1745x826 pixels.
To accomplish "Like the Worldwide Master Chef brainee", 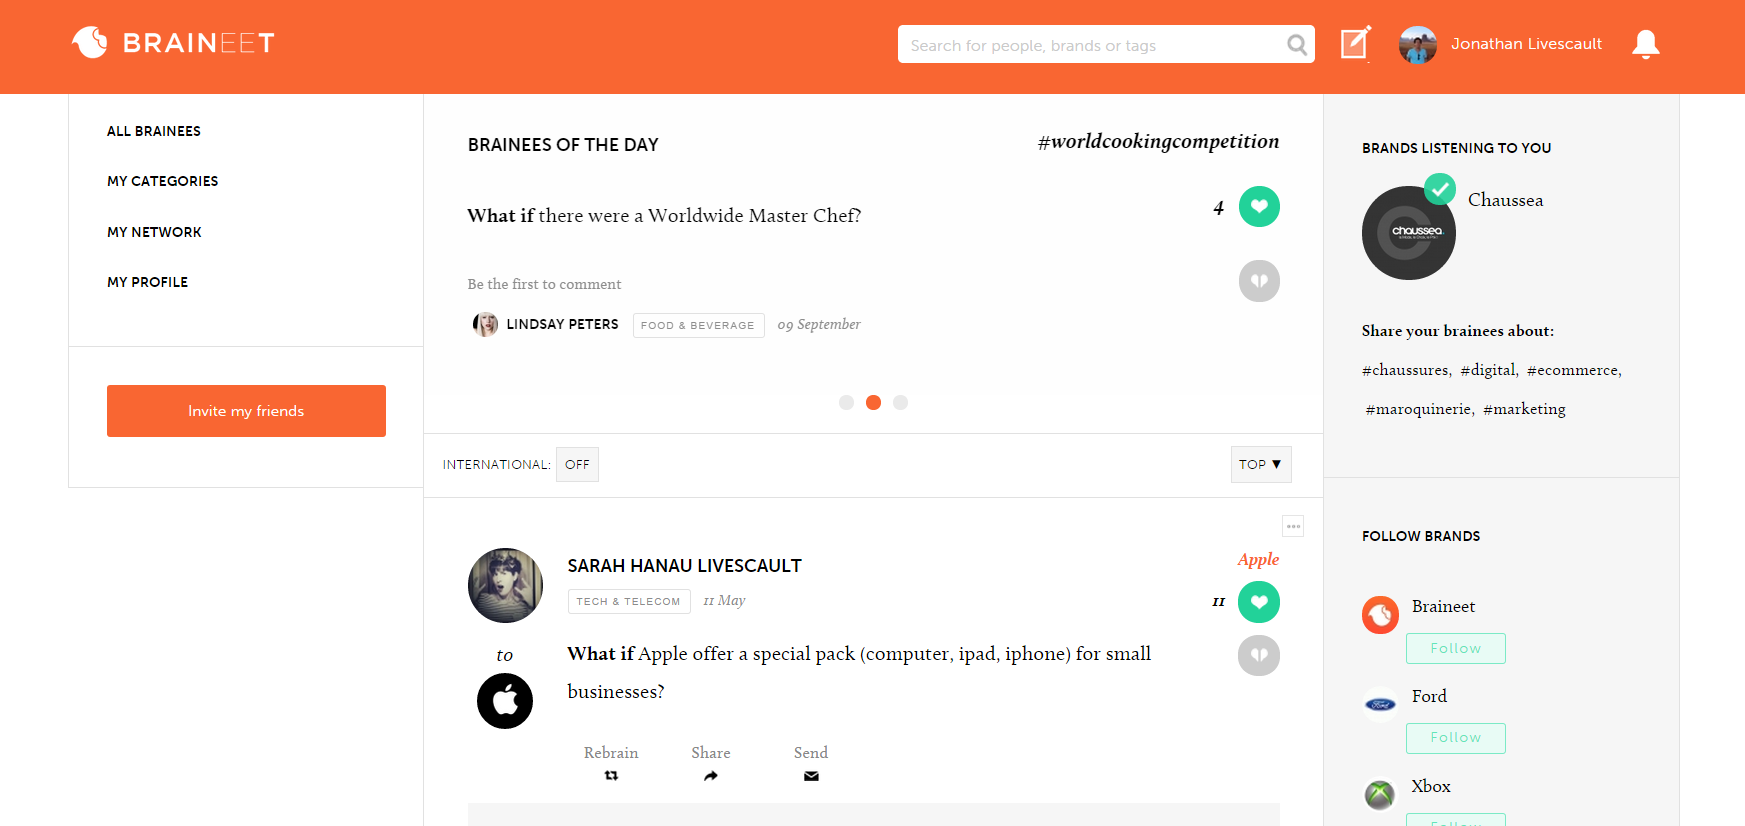I will [x=1259, y=207].
